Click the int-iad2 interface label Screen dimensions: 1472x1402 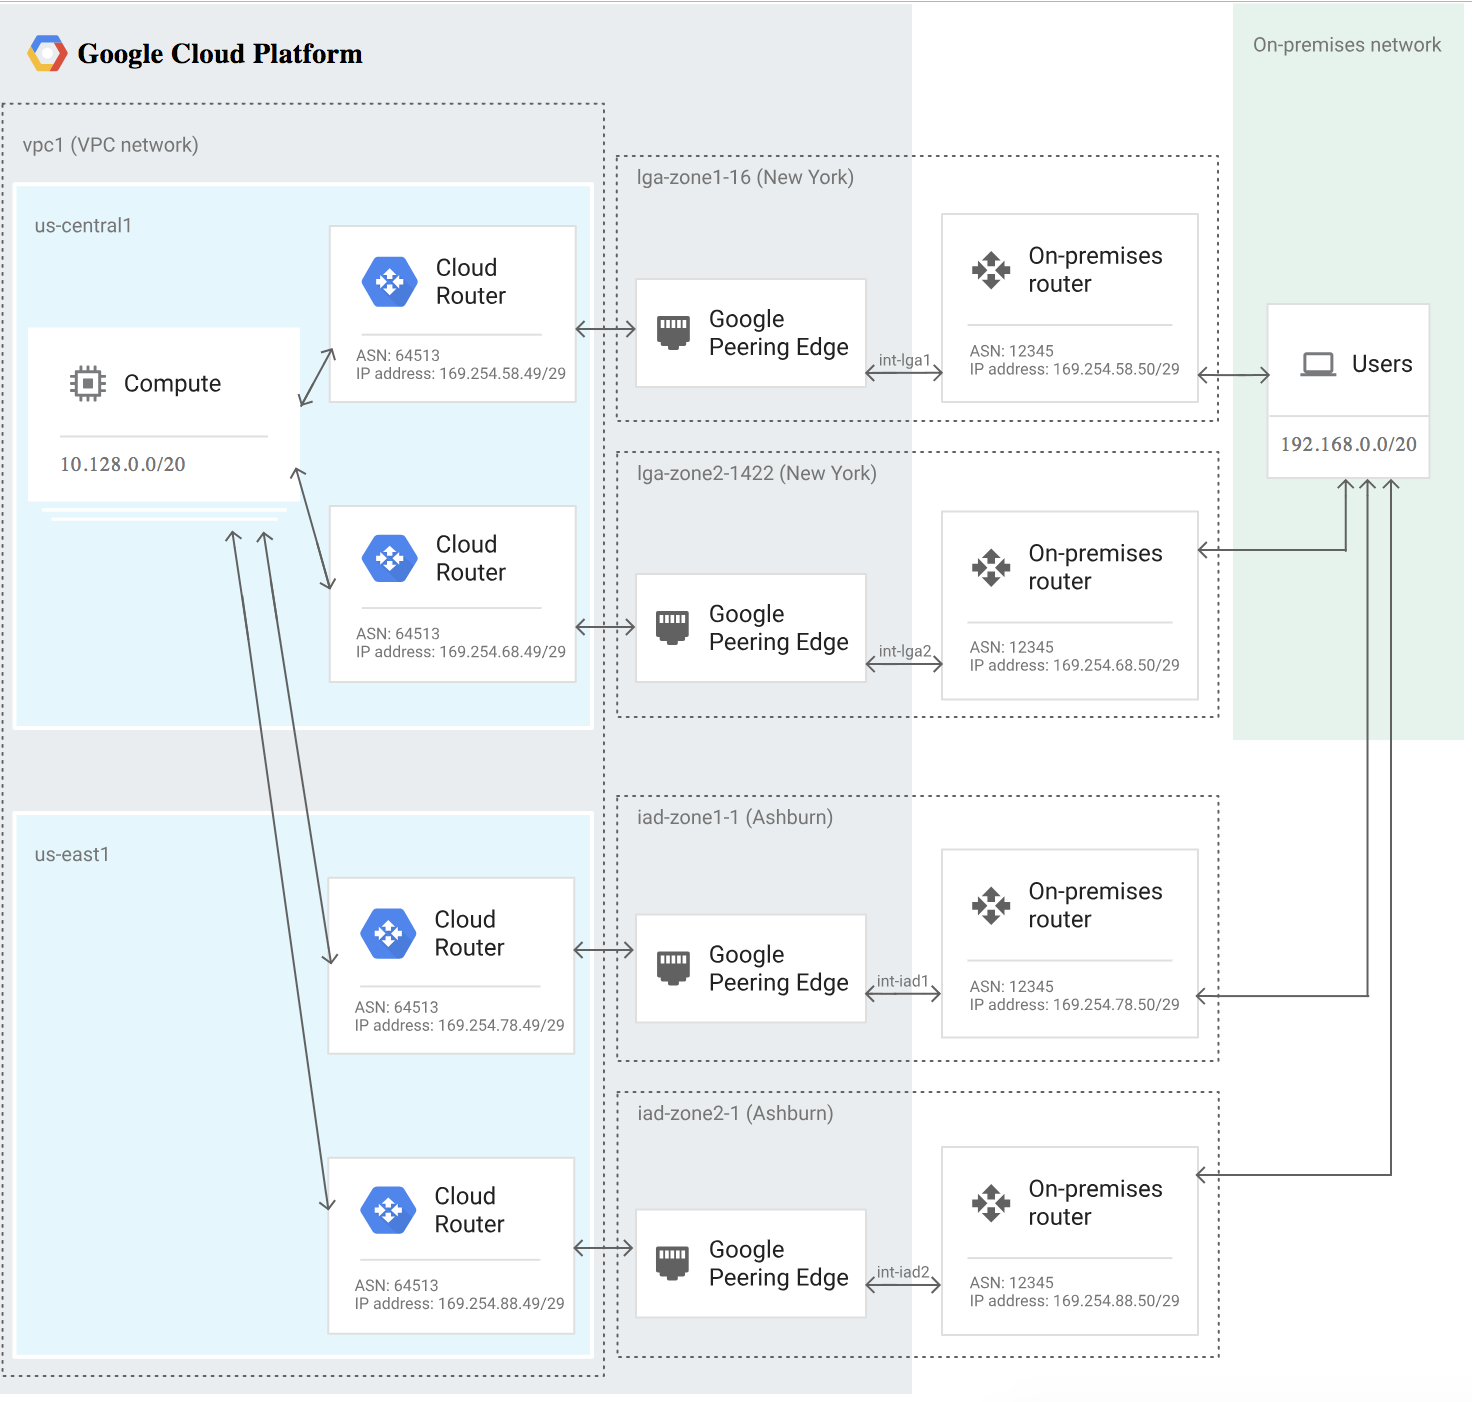click(902, 1272)
